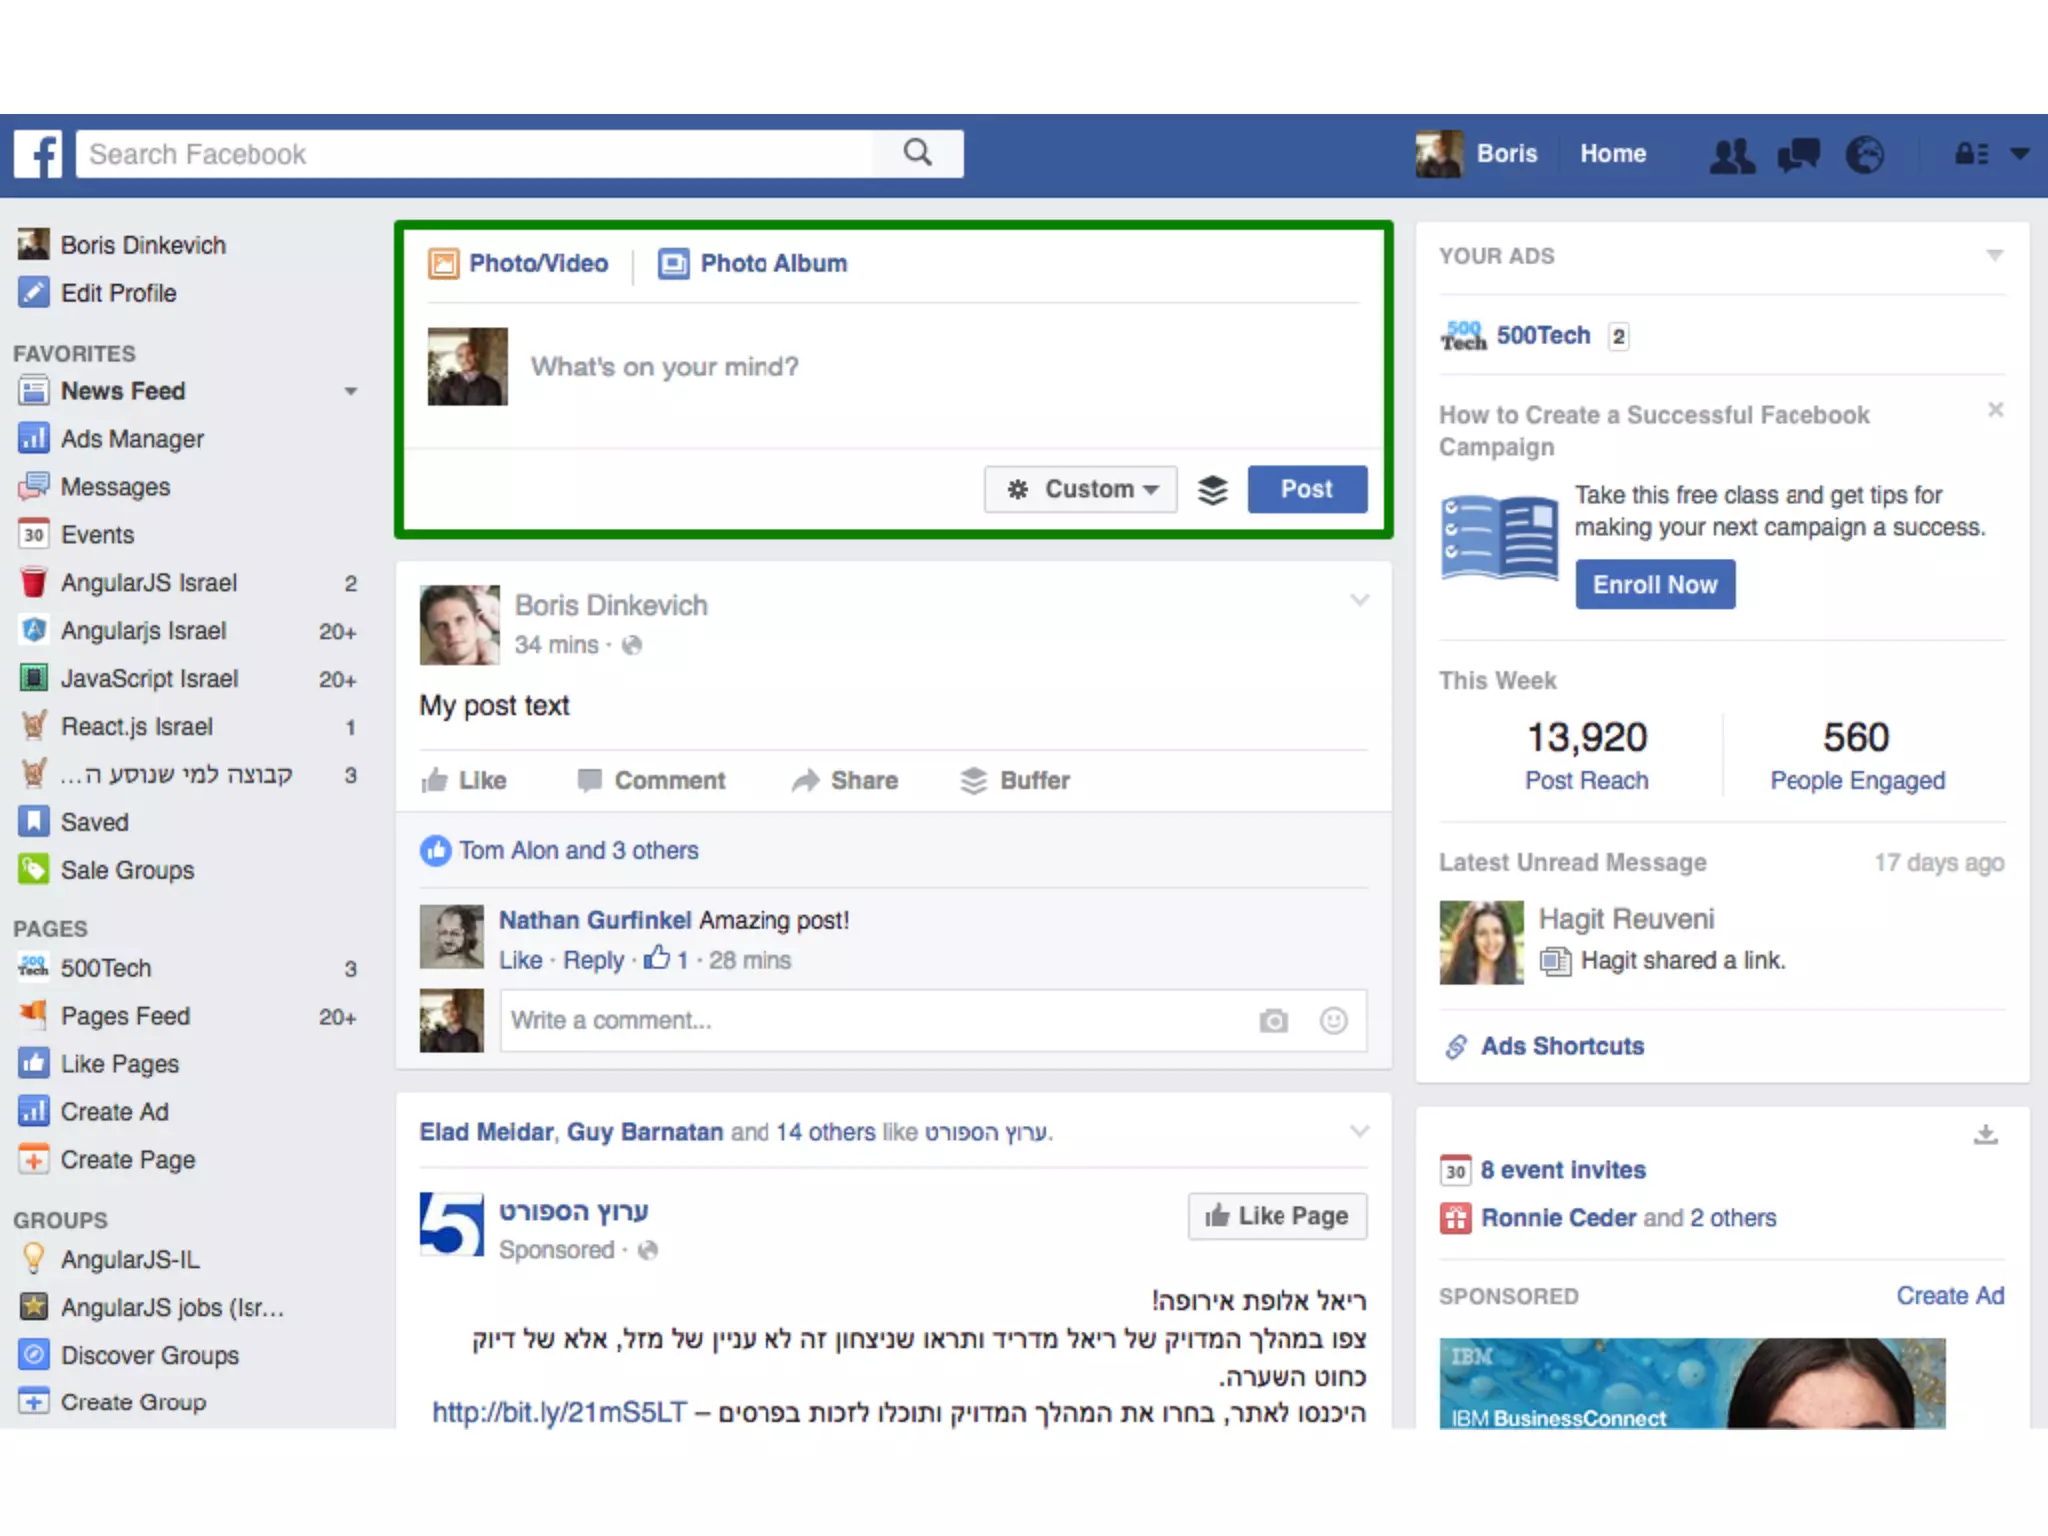Click the download icon above event invites

[x=1986, y=1134]
